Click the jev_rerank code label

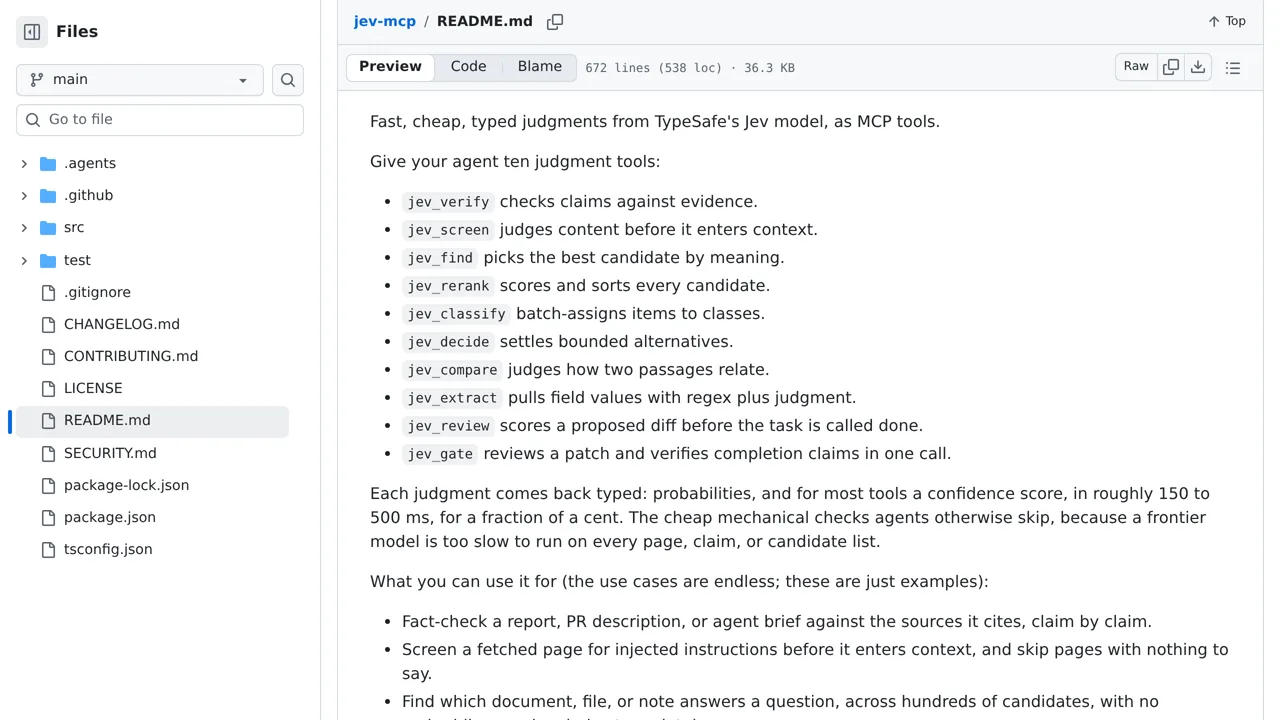pos(448,286)
